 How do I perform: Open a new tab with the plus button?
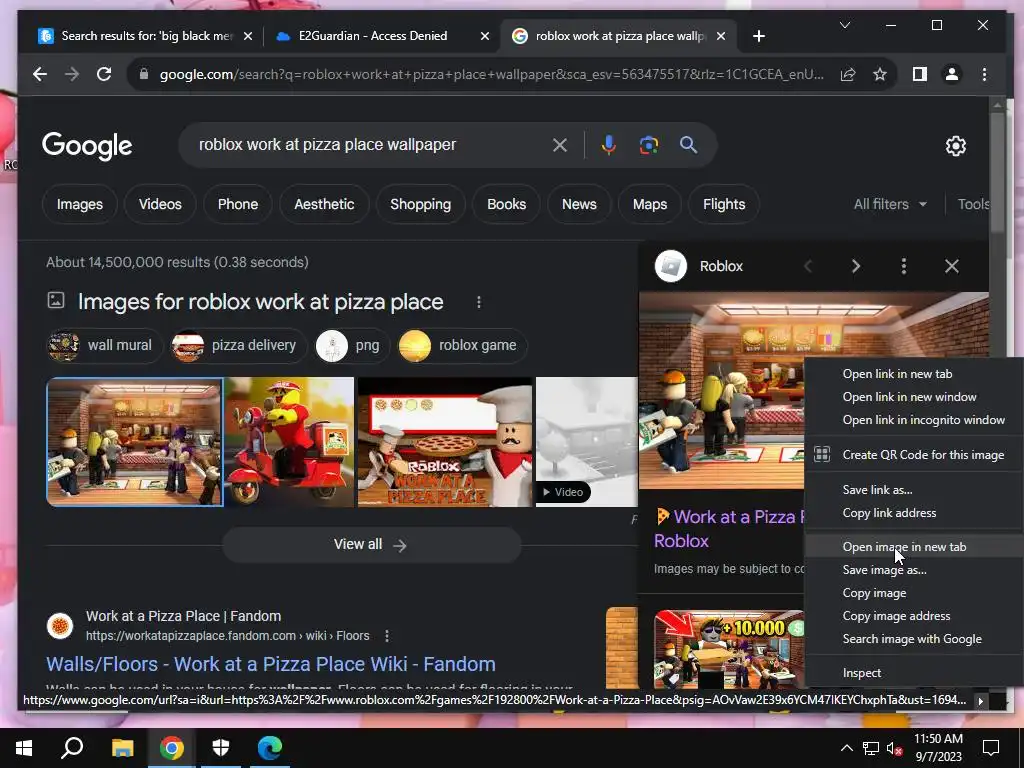tap(758, 37)
